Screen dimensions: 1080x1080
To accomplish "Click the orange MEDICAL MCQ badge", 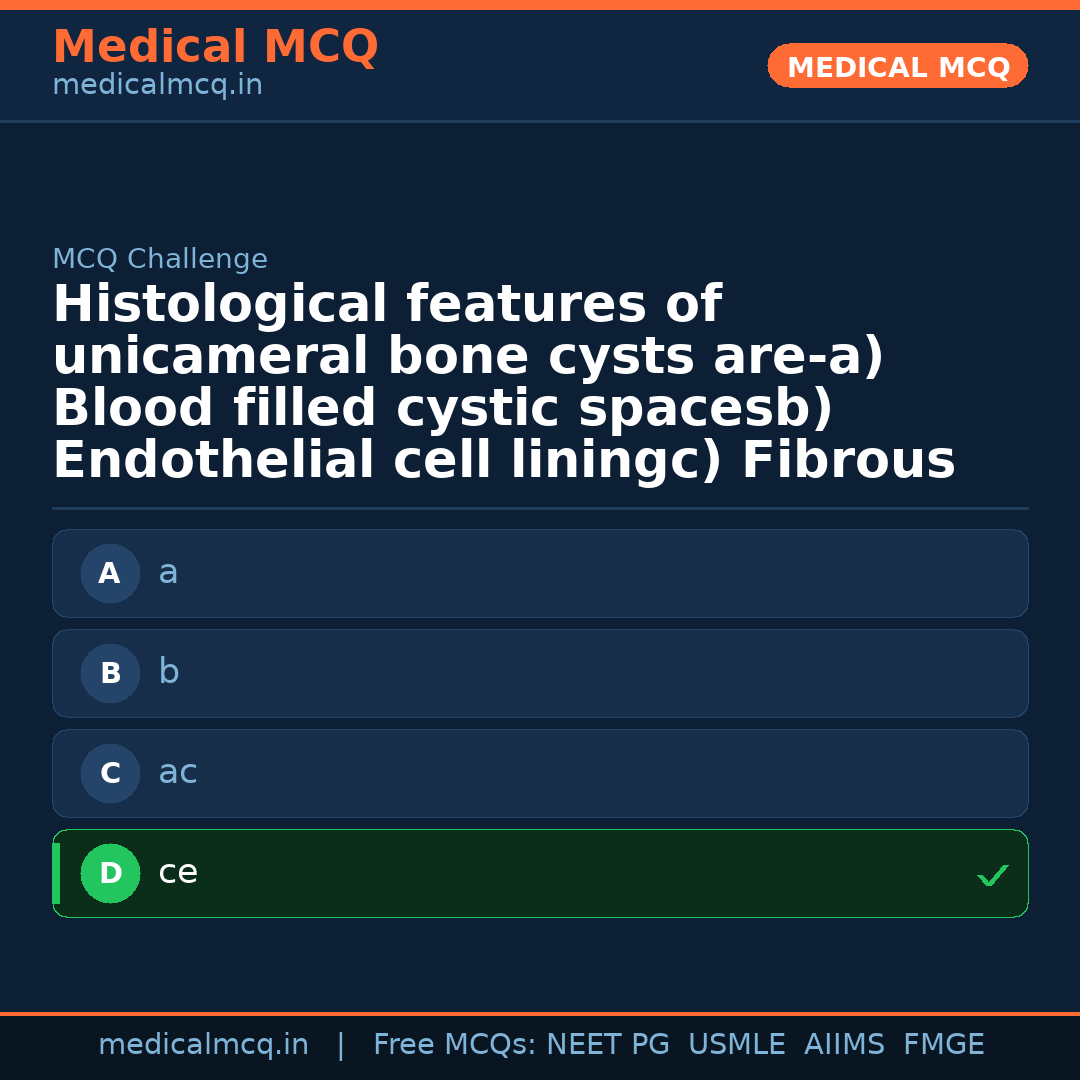I will point(897,66).
